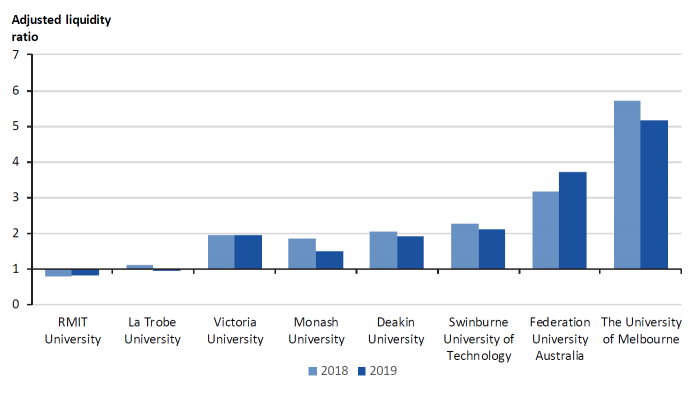This screenshot has width=700, height=394.
Task: Click the Federation University 2018 bar
Action: click(546, 230)
